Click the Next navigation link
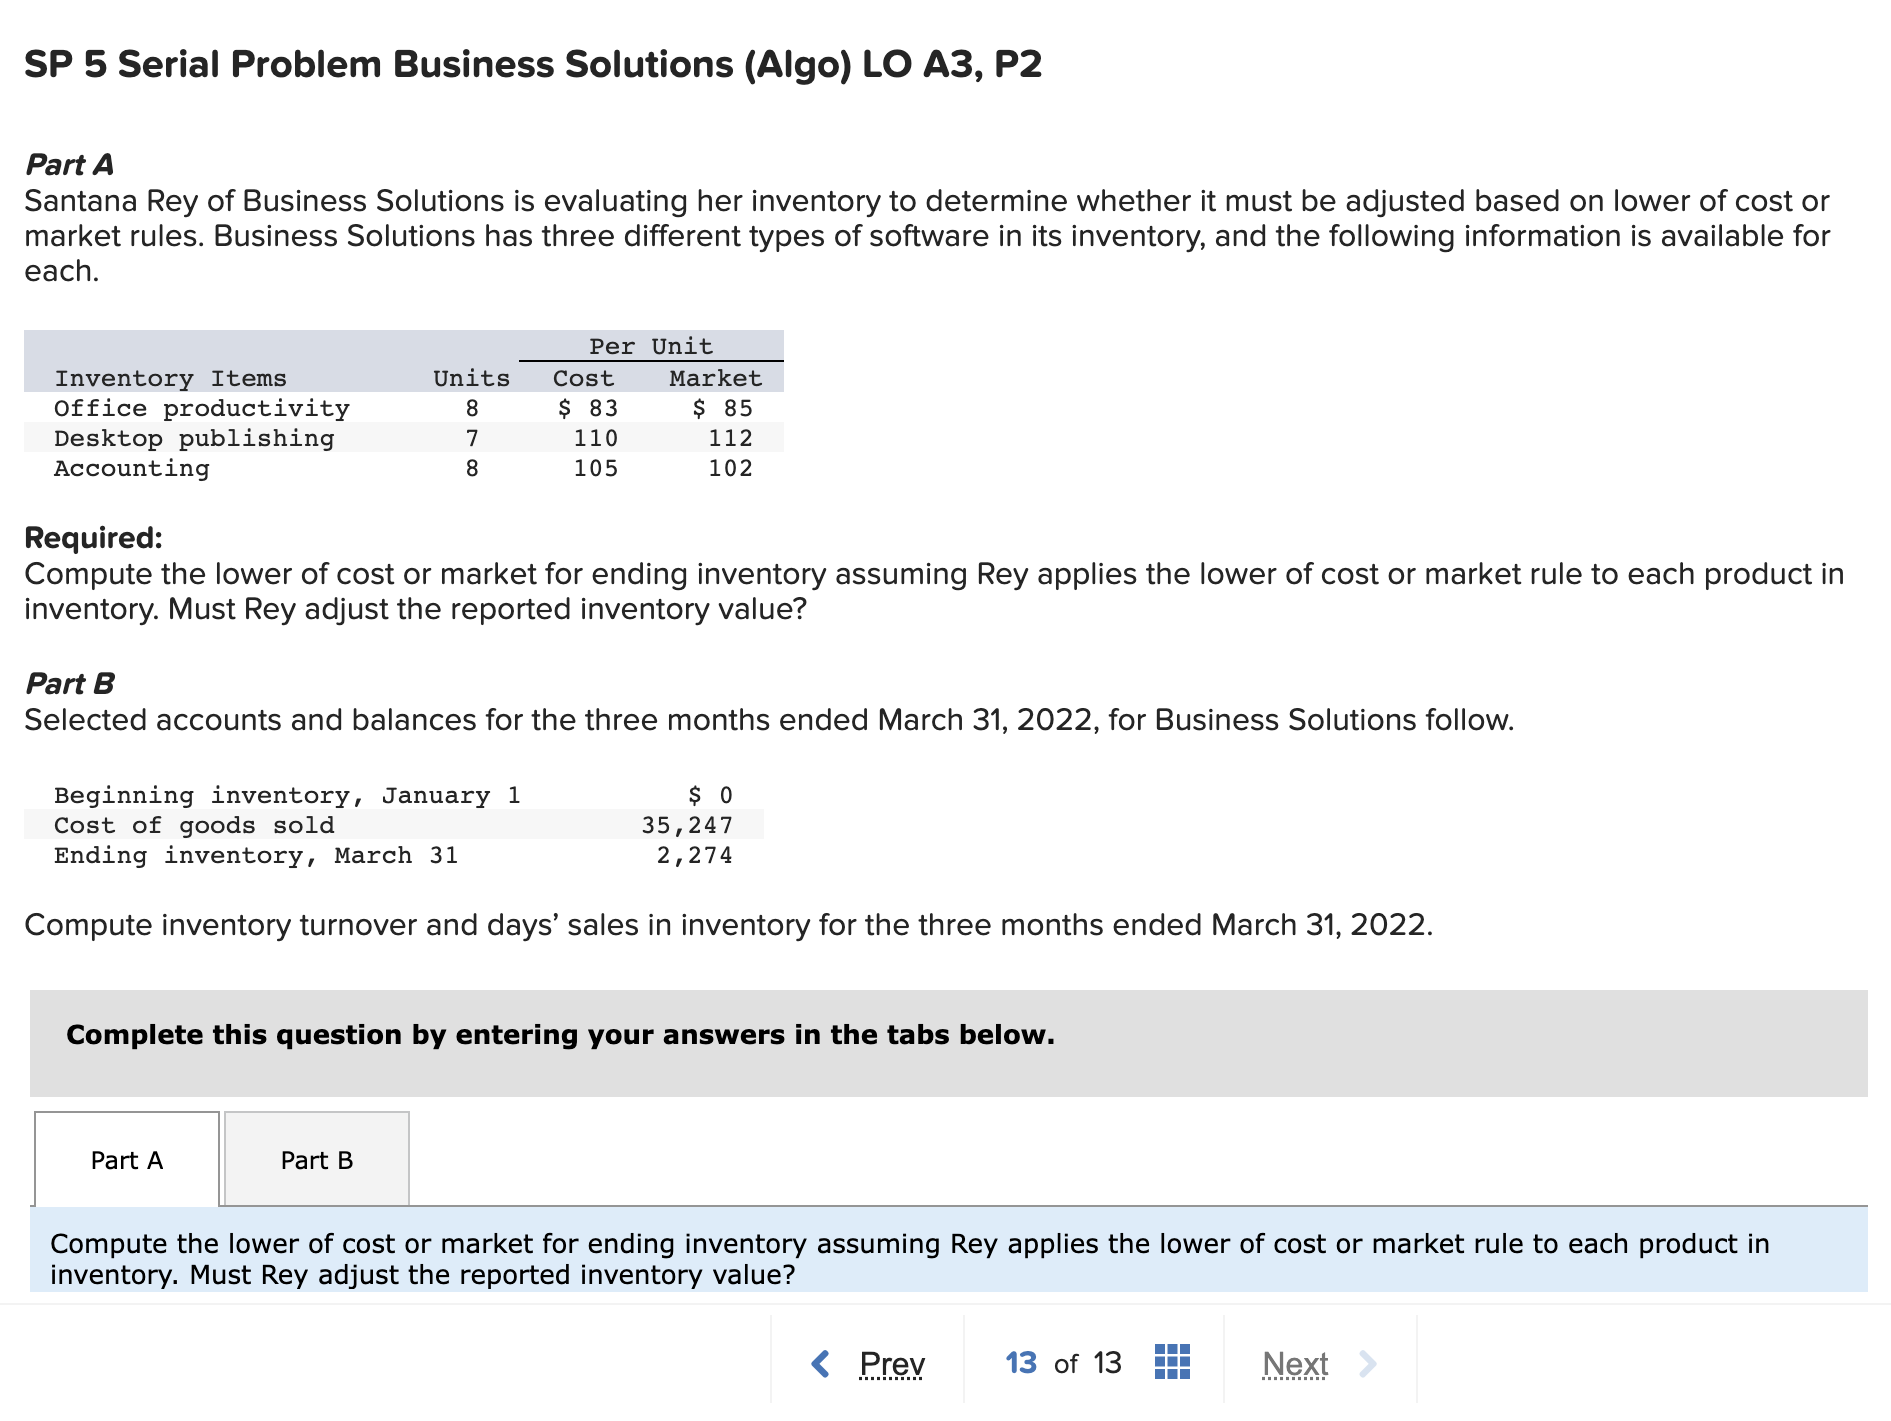Viewport: 1891px width, 1421px height. pos(1295,1362)
